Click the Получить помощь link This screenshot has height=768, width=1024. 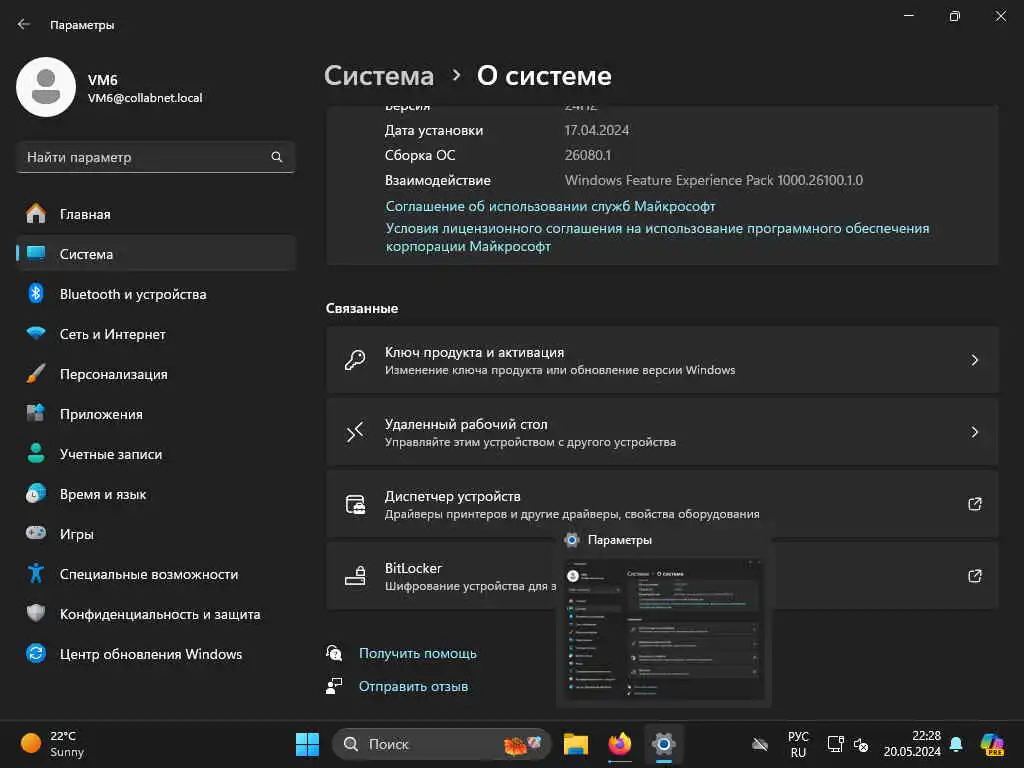(x=417, y=653)
